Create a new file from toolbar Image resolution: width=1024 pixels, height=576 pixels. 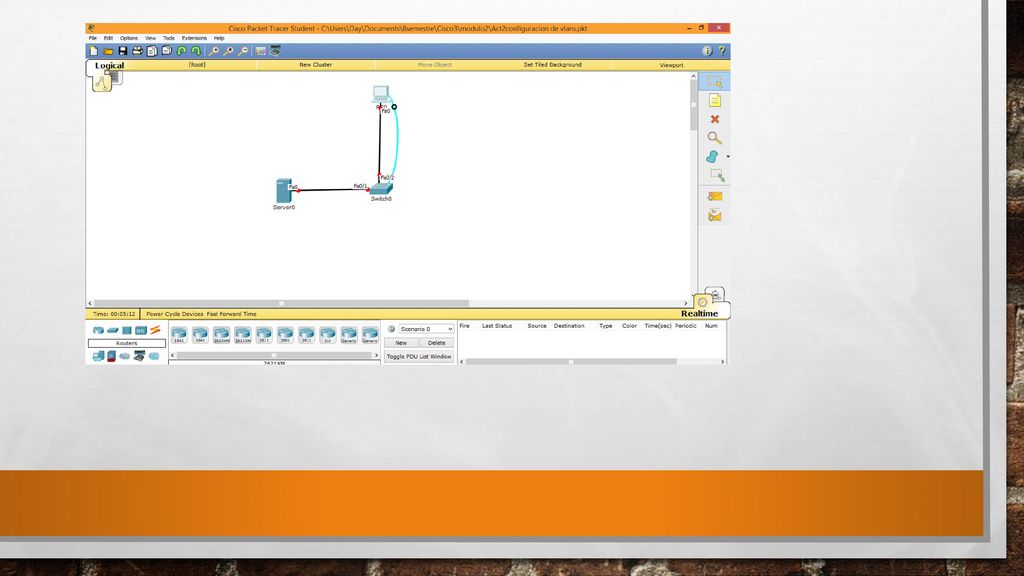point(93,51)
